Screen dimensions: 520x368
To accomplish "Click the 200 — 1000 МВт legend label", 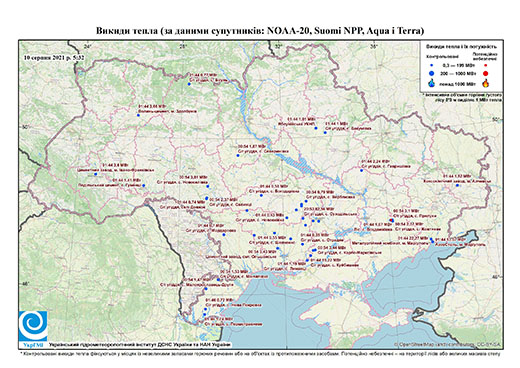I will [x=457, y=73].
